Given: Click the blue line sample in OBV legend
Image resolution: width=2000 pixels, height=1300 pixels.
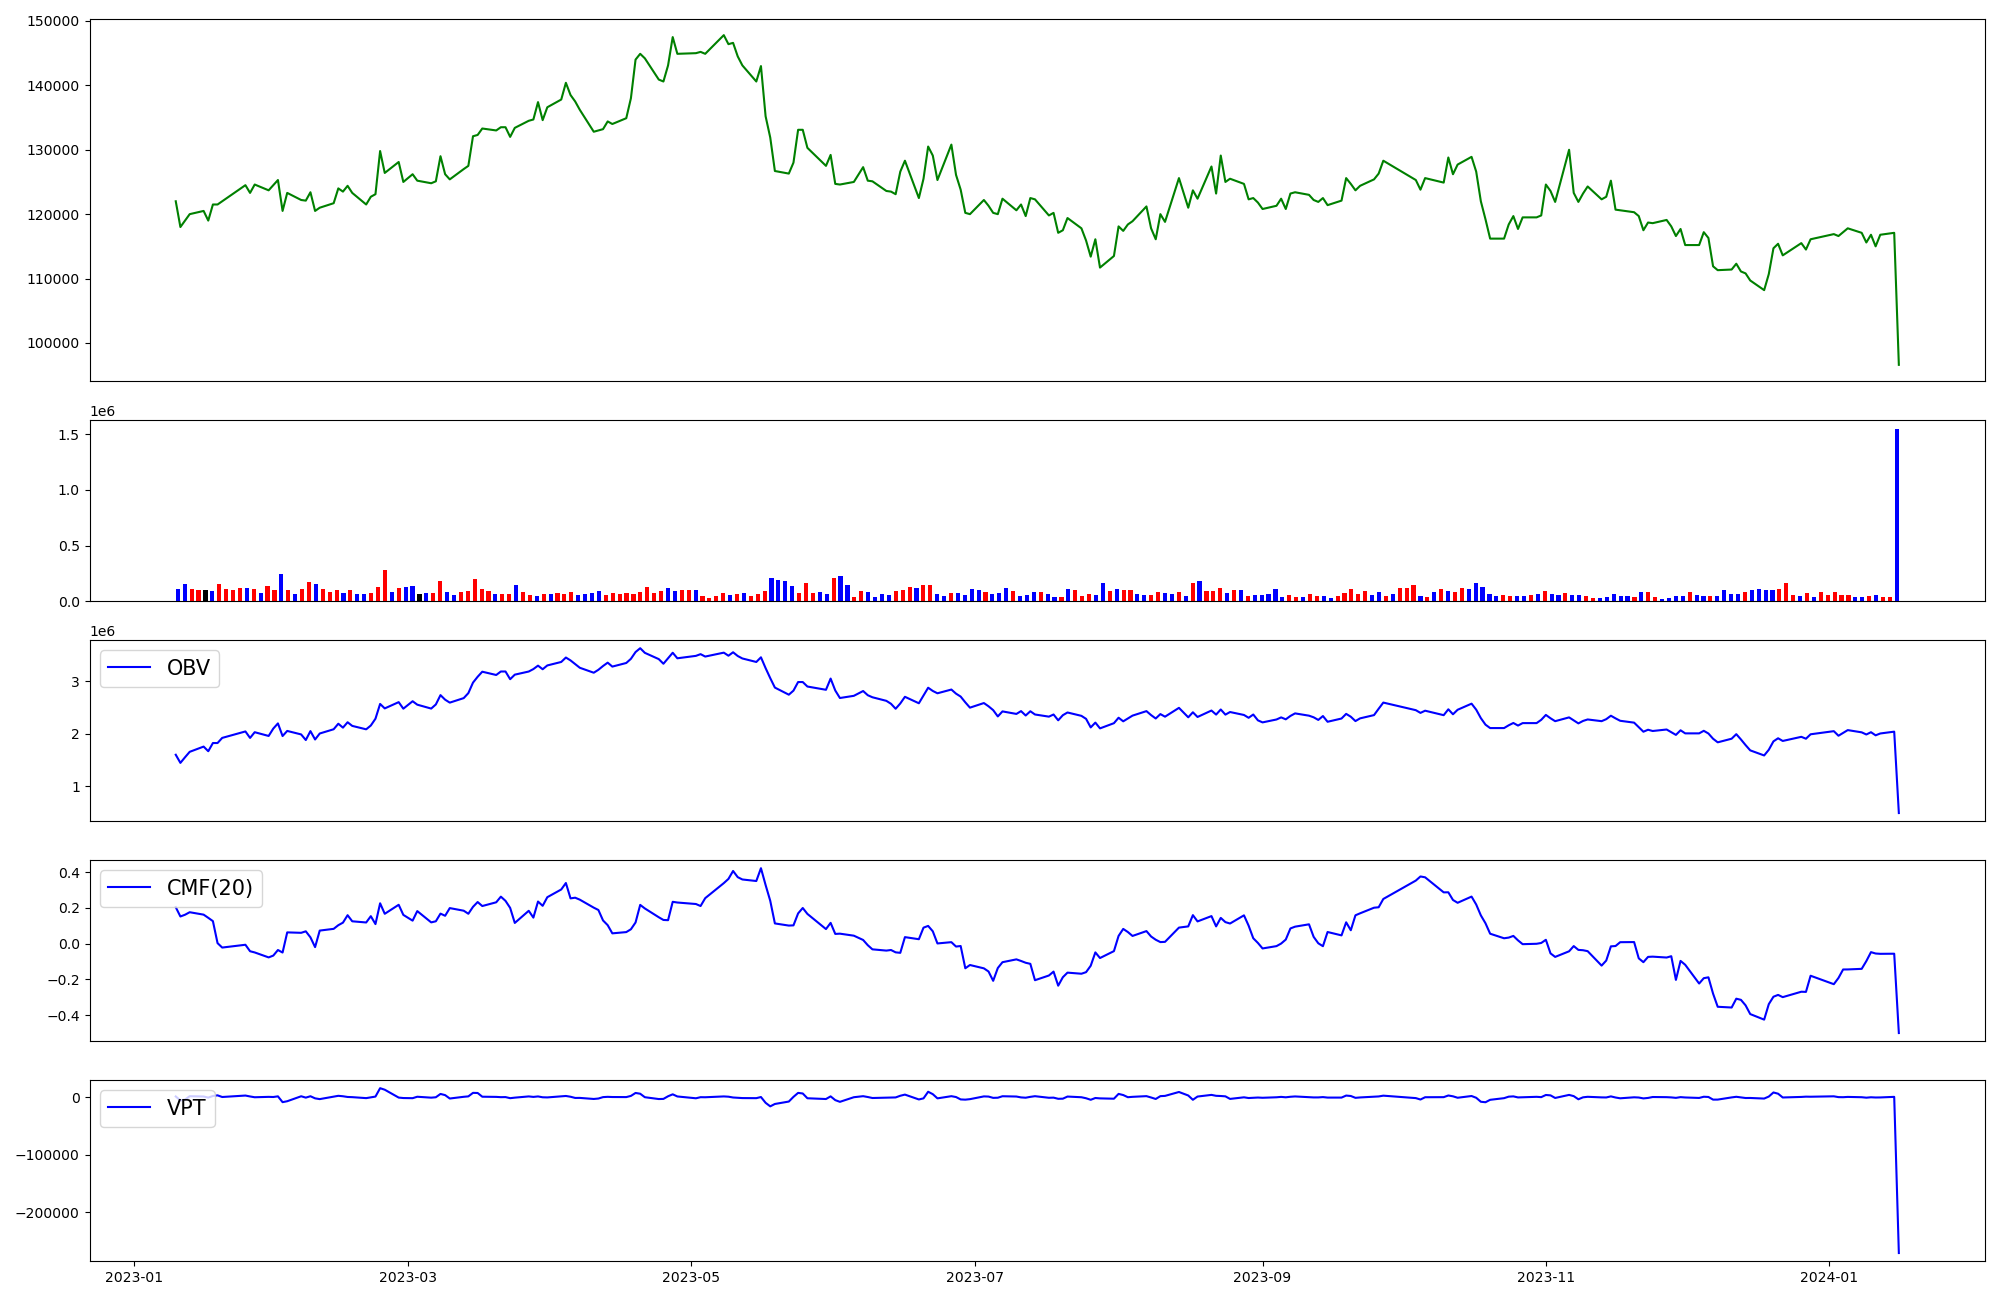Looking at the screenshot, I should click(x=129, y=668).
